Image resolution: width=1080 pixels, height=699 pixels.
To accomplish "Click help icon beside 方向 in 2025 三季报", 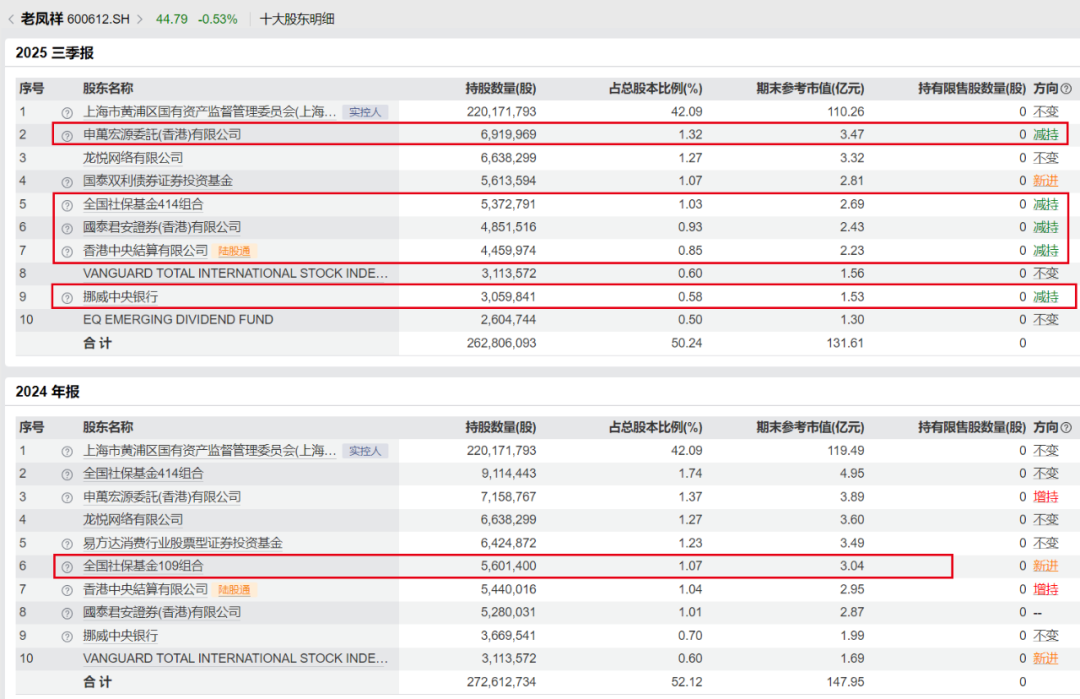I will (x=1066, y=89).
